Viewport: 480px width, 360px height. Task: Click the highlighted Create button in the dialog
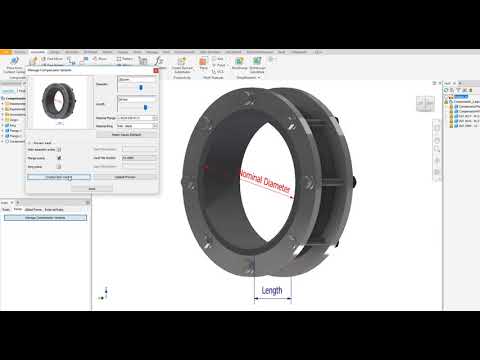pos(59,177)
